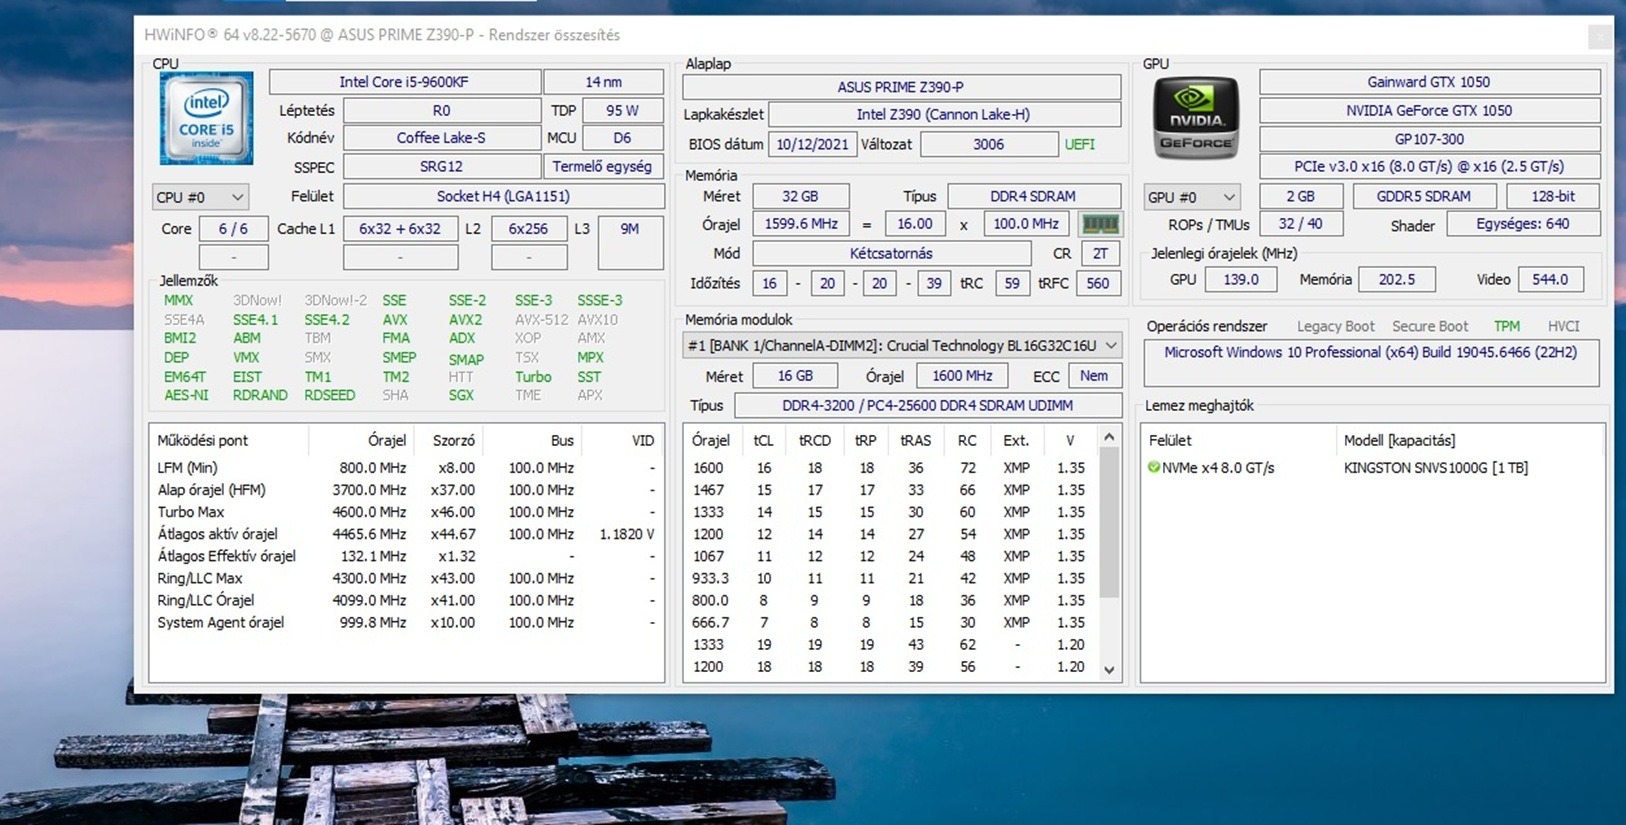The image size is (1626, 825).
Task: Click the GDDR5 SDRAM field
Action: point(1424,196)
